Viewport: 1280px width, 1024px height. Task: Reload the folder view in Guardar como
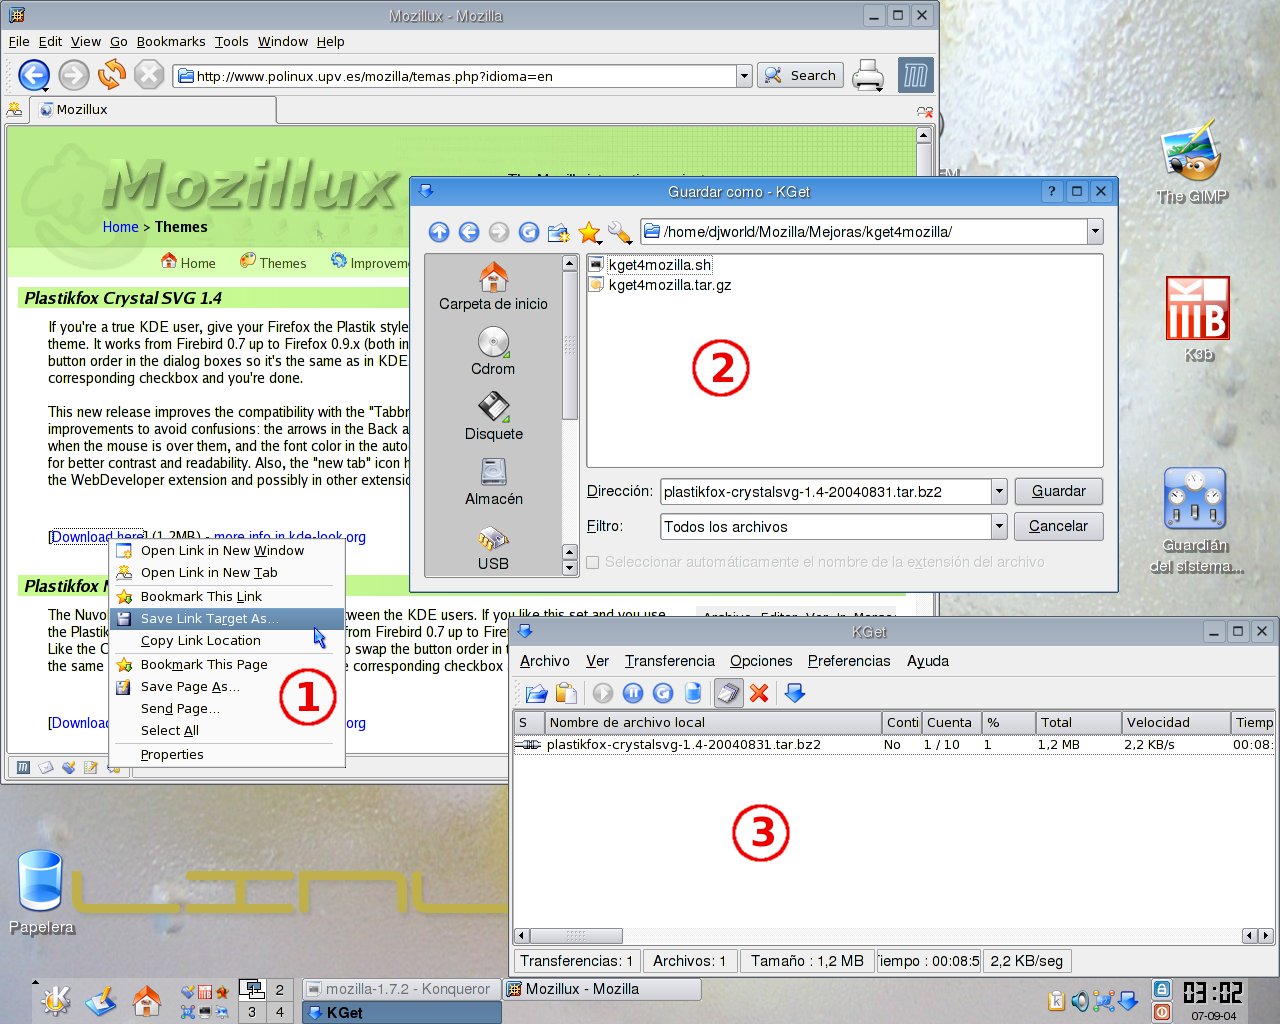click(x=529, y=232)
